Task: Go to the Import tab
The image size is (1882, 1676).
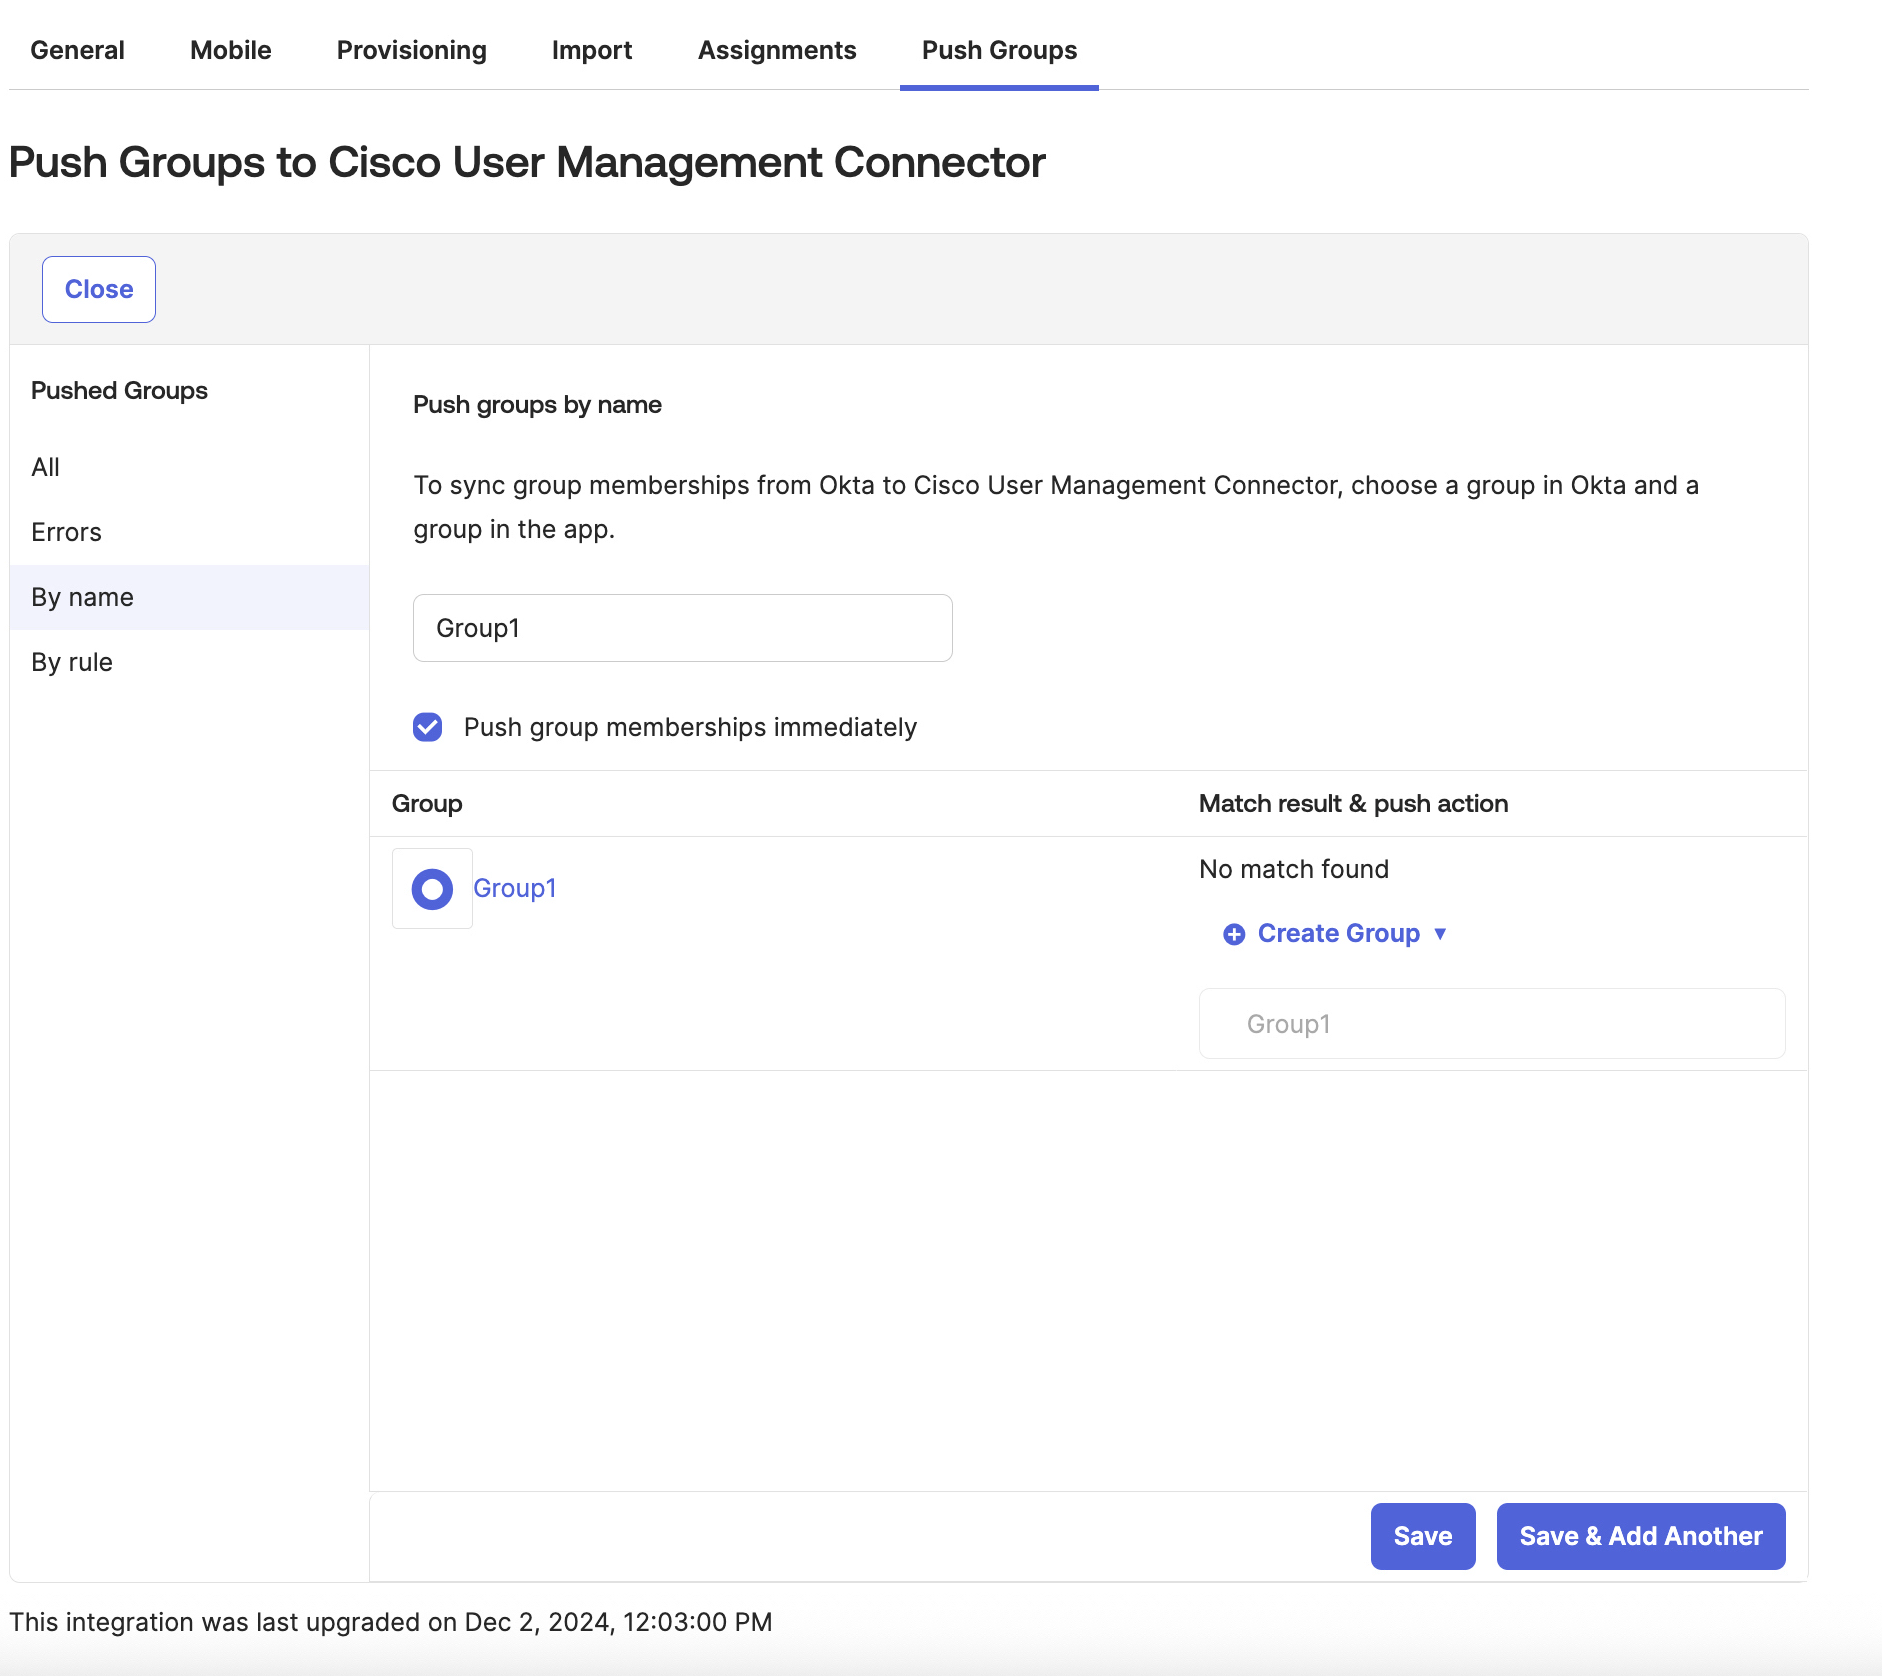Action: point(592,50)
